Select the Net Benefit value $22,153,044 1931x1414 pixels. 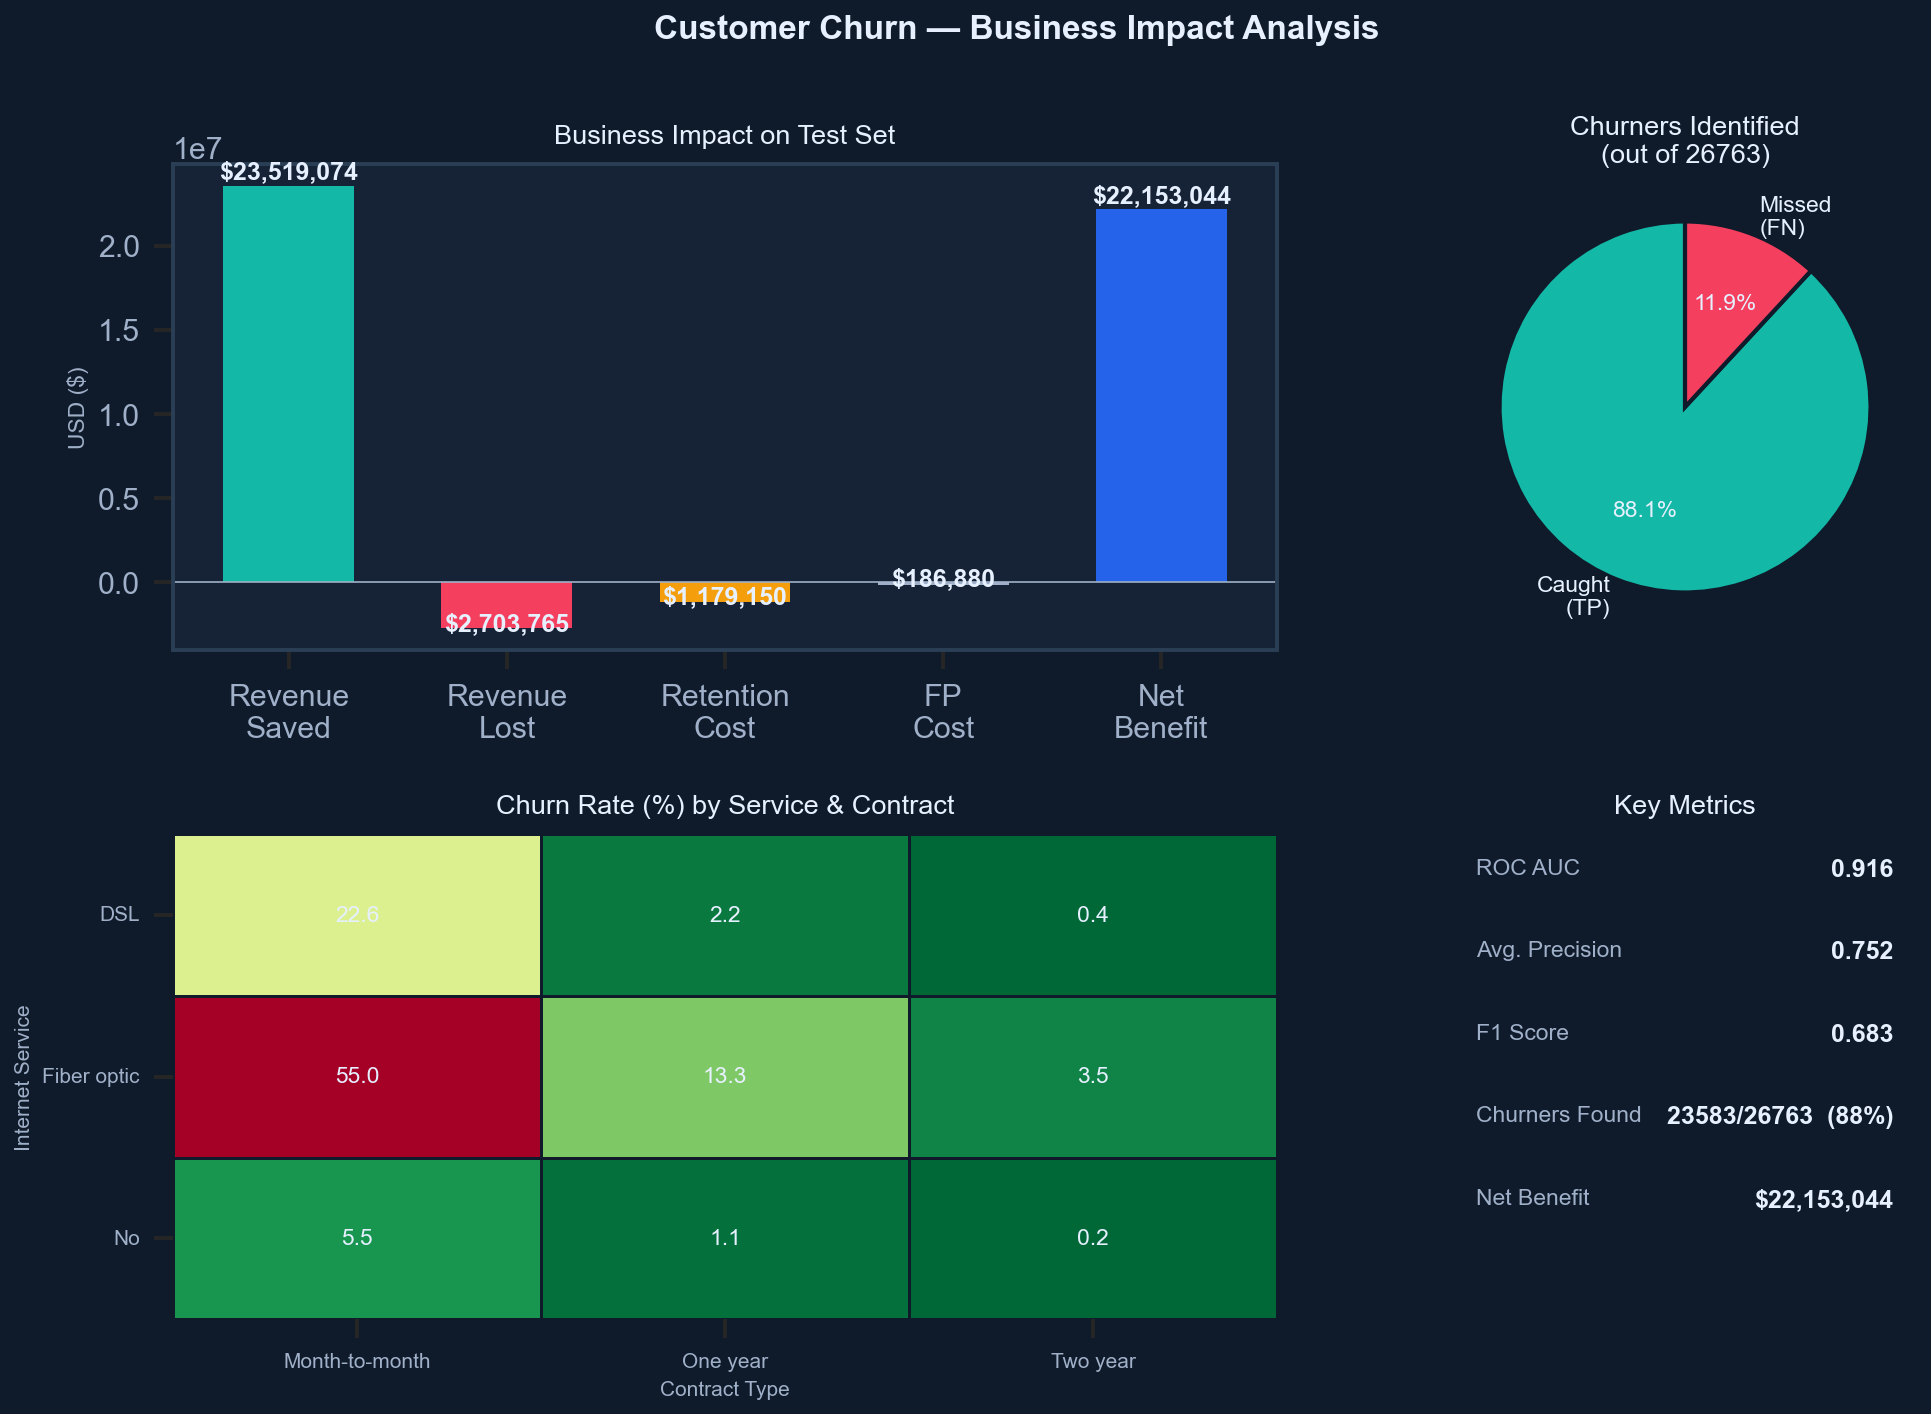(1822, 1198)
